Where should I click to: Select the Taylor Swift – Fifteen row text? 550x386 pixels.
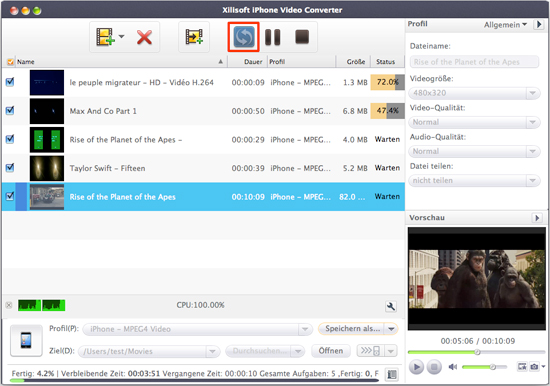[107, 168]
